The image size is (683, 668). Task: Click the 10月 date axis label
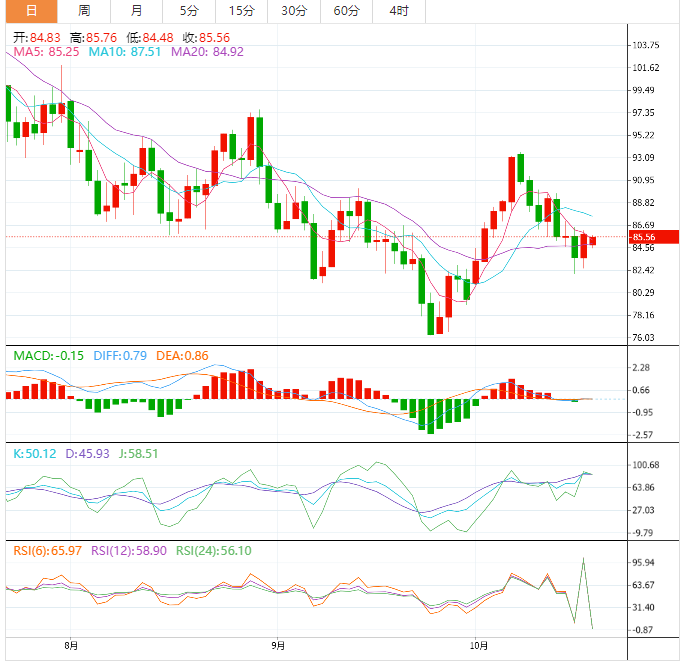click(x=478, y=645)
